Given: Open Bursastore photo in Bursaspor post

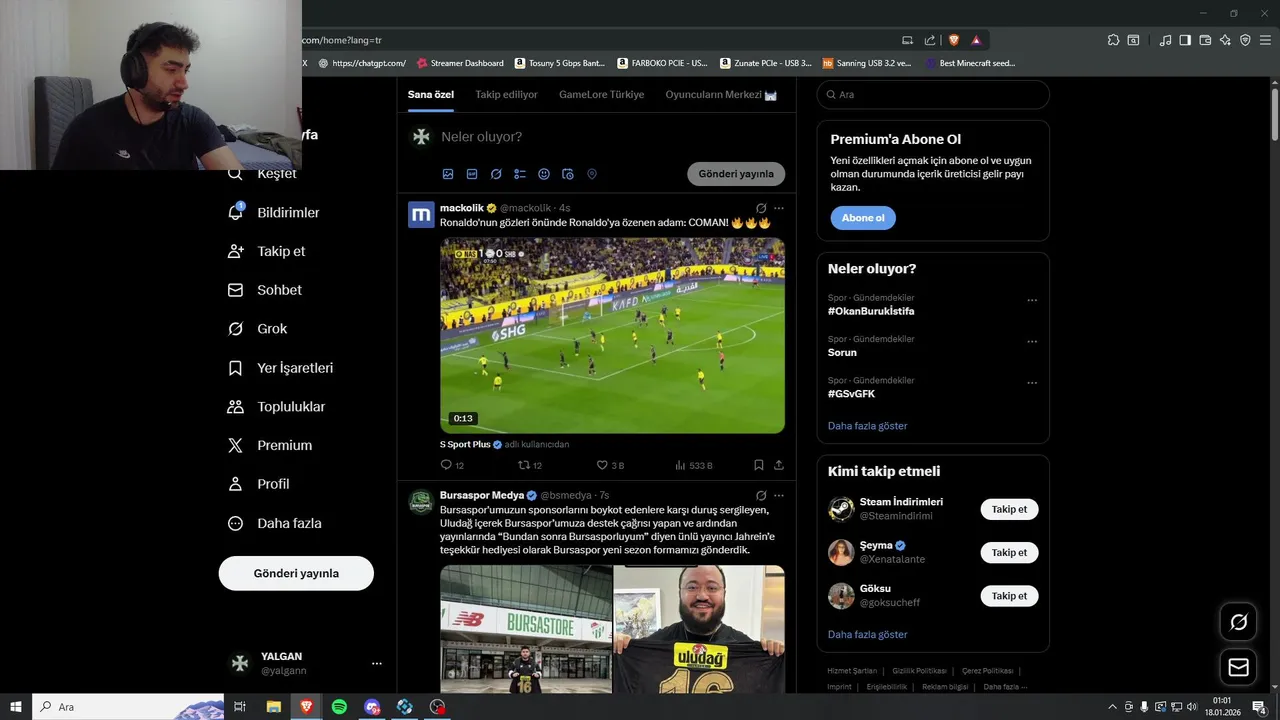Looking at the screenshot, I should [526, 629].
